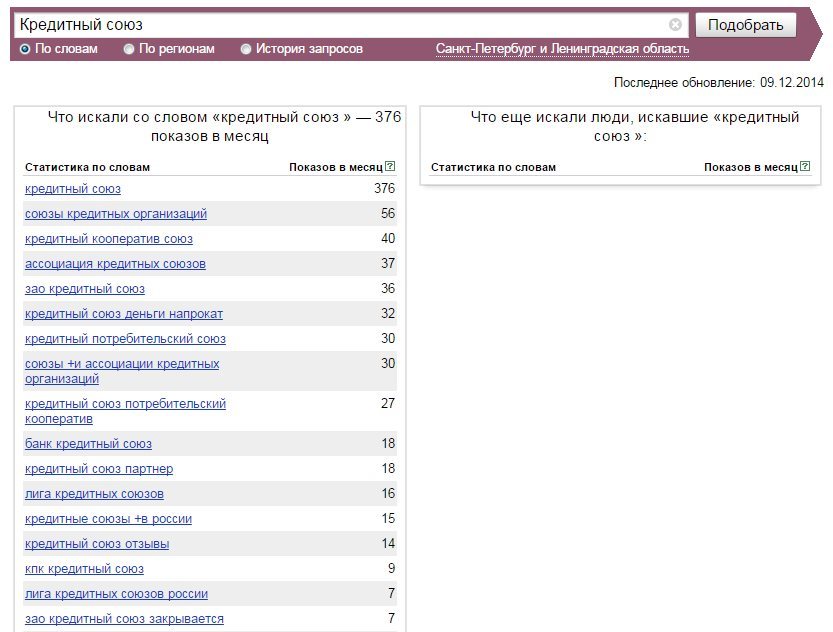Open the 'кредитный союз потребительский кооператив' link
The height and width of the screenshot is (632, 833).
125,411
